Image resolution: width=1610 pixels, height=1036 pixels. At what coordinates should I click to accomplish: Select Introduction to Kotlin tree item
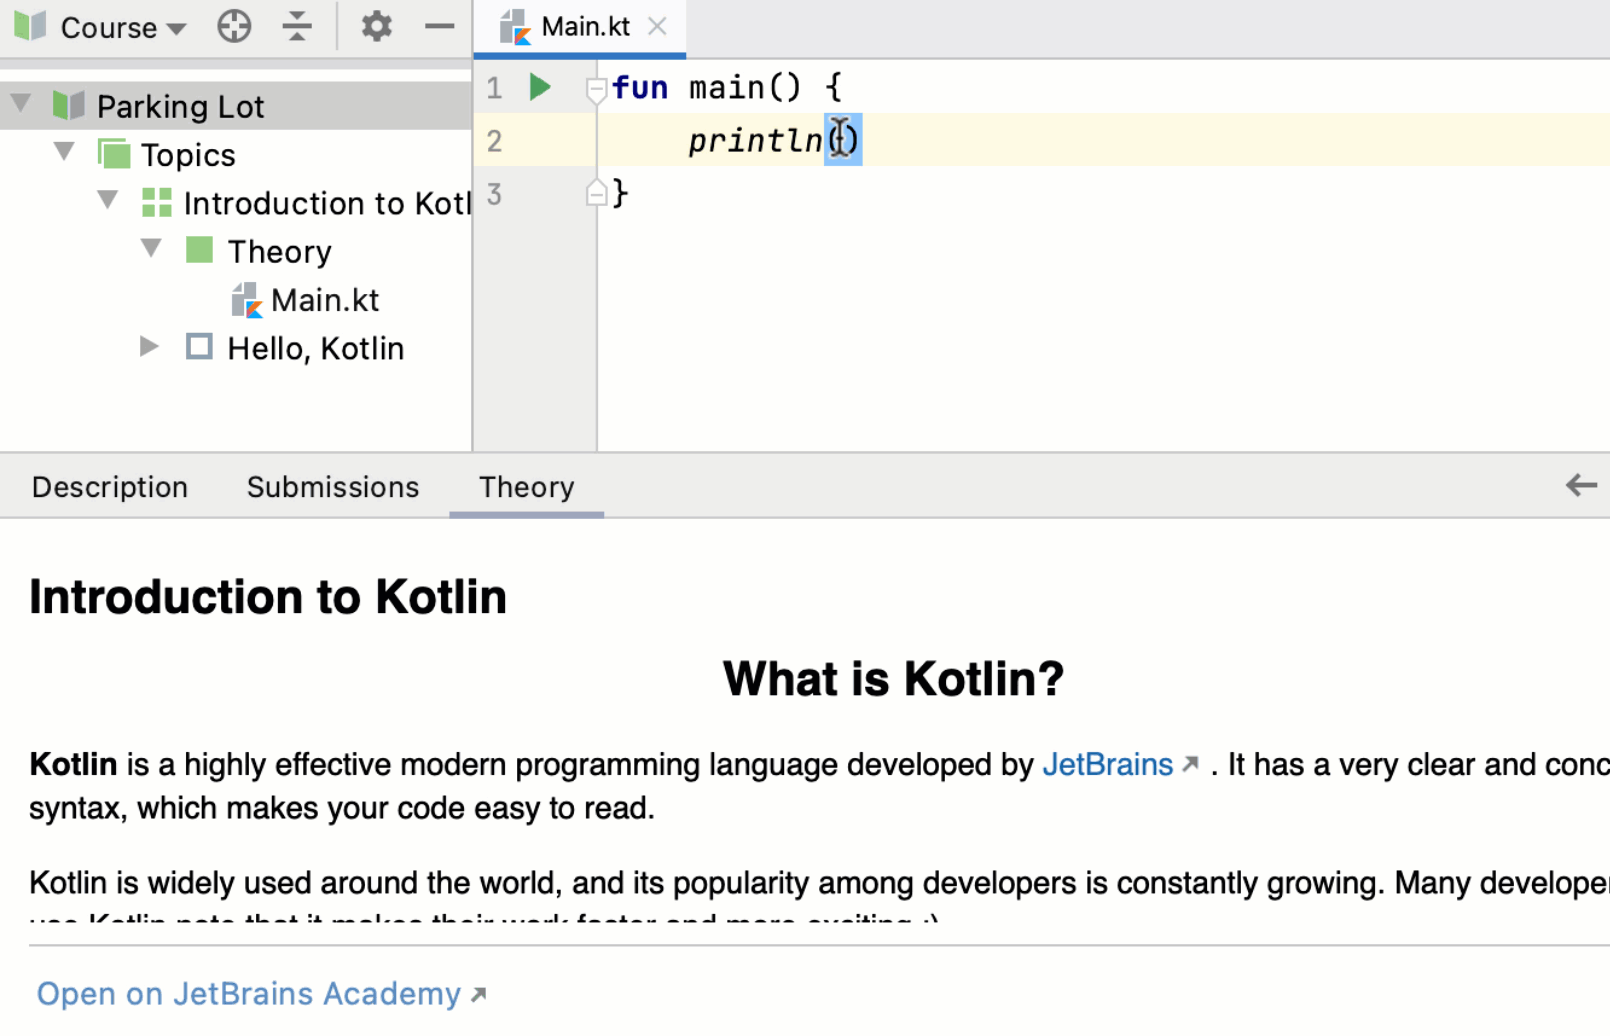[327, 203]
